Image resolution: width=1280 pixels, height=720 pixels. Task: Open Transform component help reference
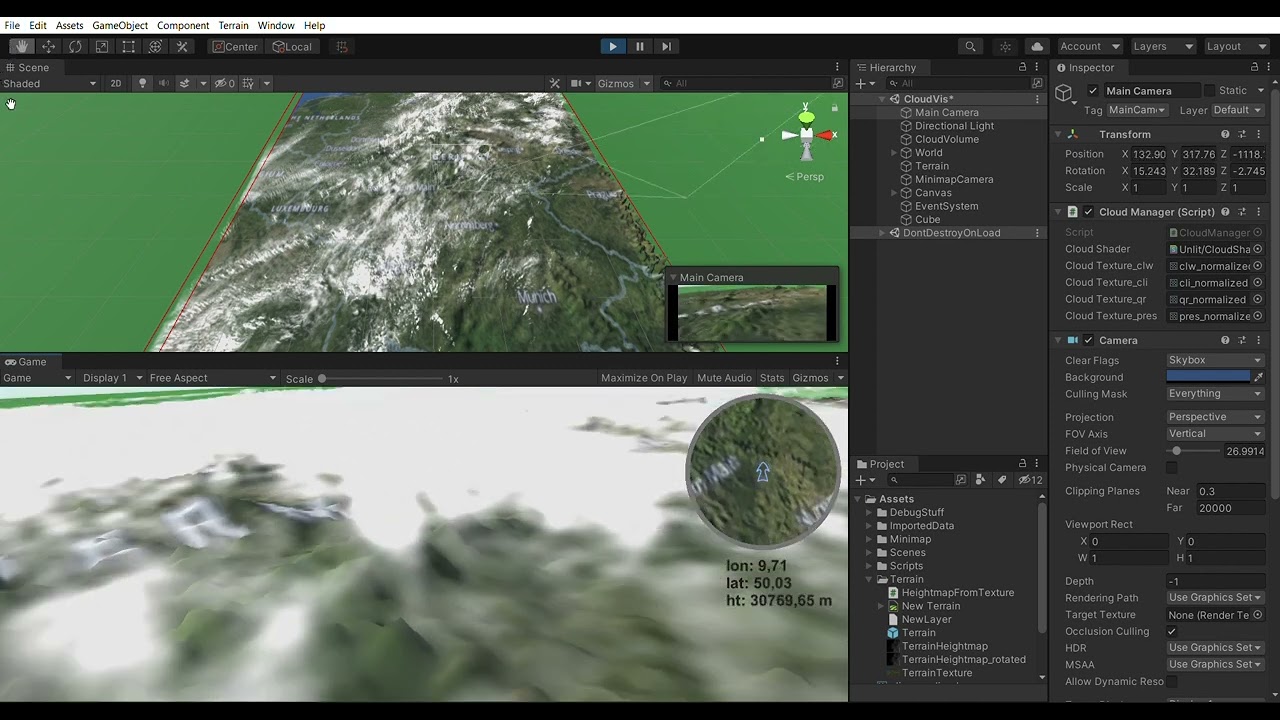(x=1225, y=134)
